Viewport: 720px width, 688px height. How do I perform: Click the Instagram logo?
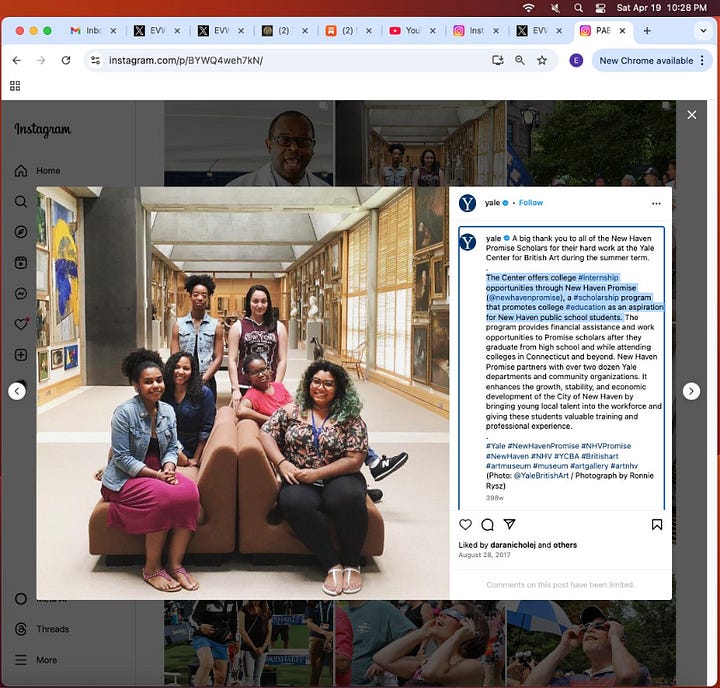(x=43, y=130)
